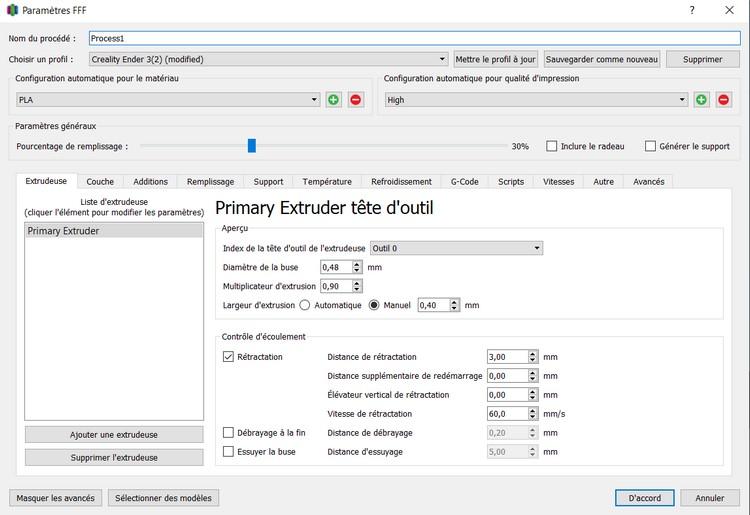
Task: Click Diamètre de la buse value field
Action: [x=336, y=267]
